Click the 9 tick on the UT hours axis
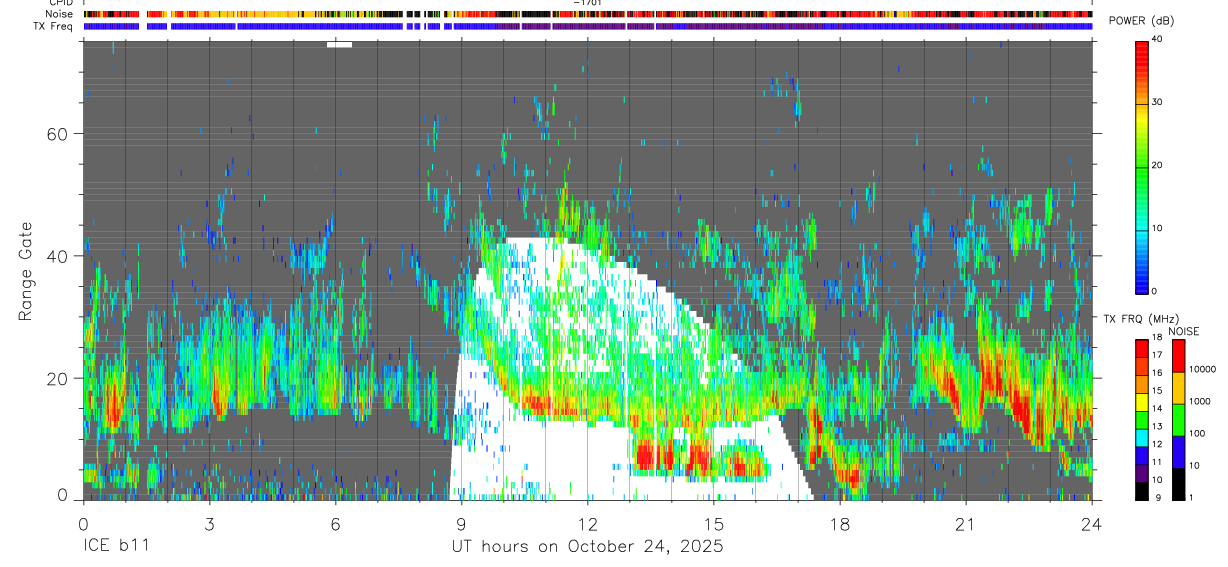1228x567 pixels. [461, 523]
